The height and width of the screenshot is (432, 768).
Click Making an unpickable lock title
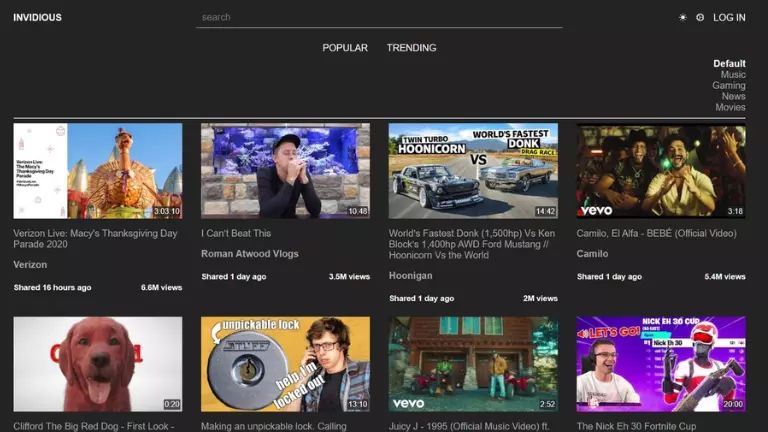(x=274, y=427)
